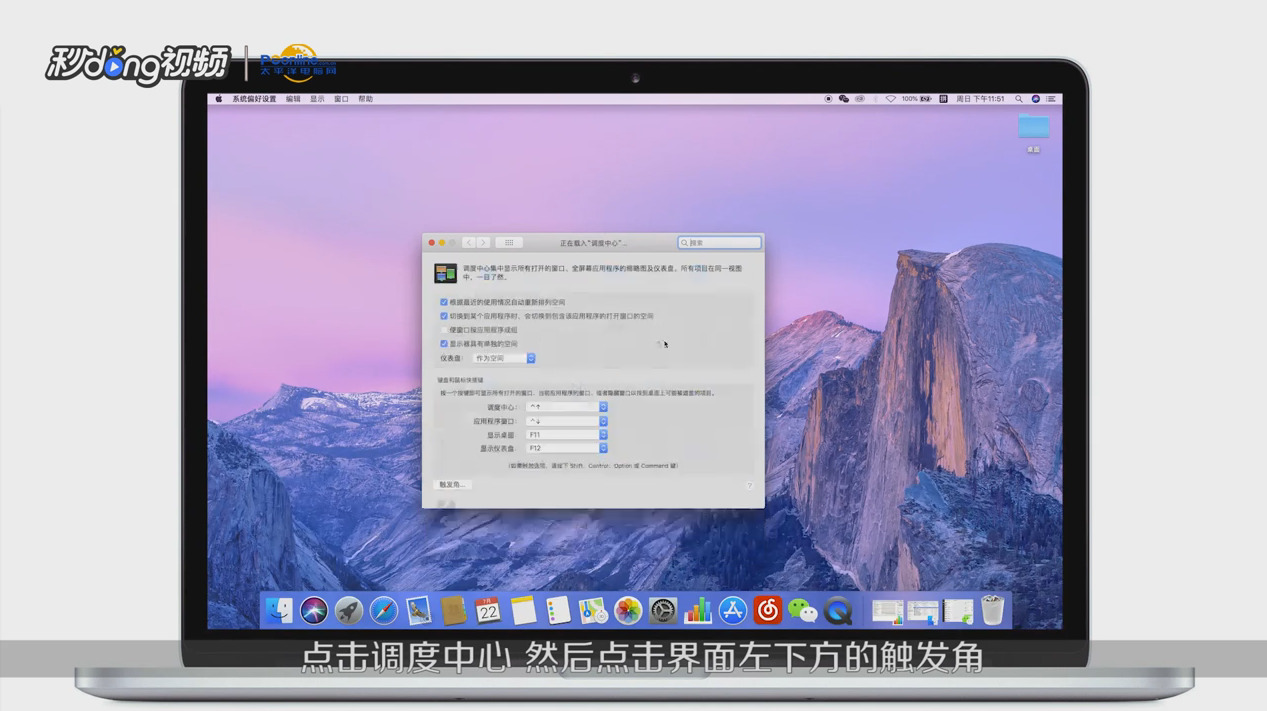Click the 拼 input method icon
The height and width of the screenshot is (711, 1267).
click(943, 99)
